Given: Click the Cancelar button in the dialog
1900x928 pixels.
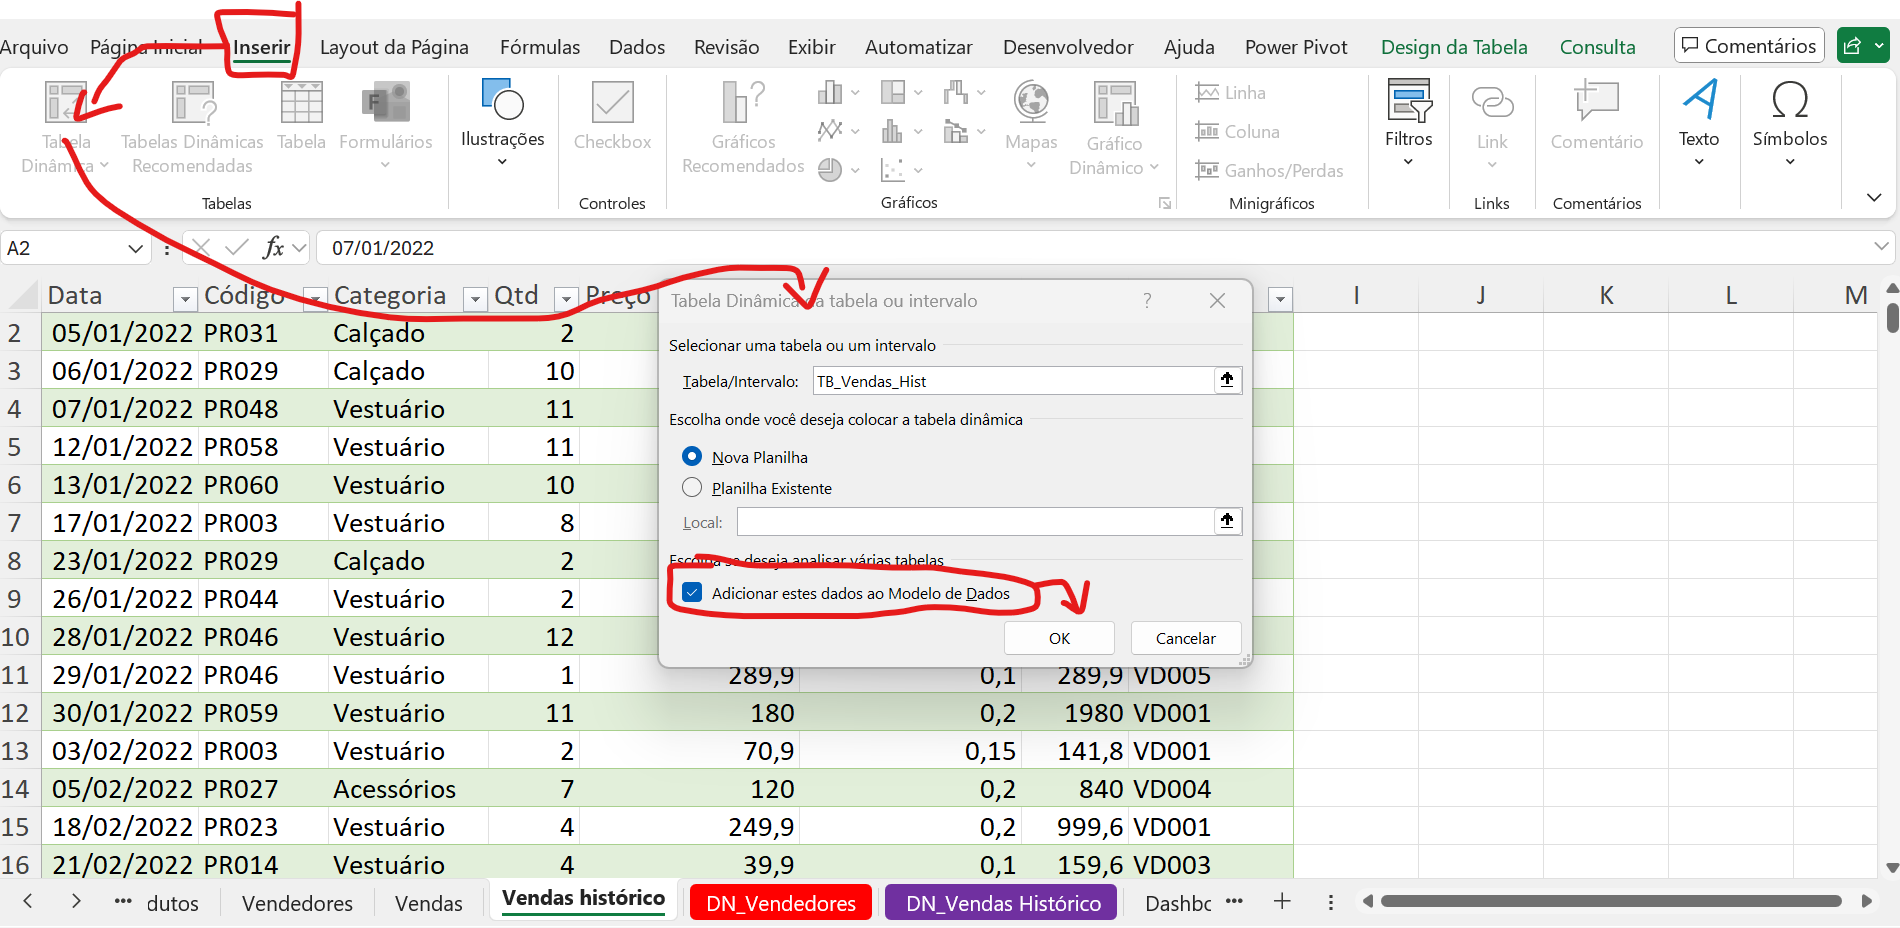Looking at the screenshot, I should (x=1185, y=638).
